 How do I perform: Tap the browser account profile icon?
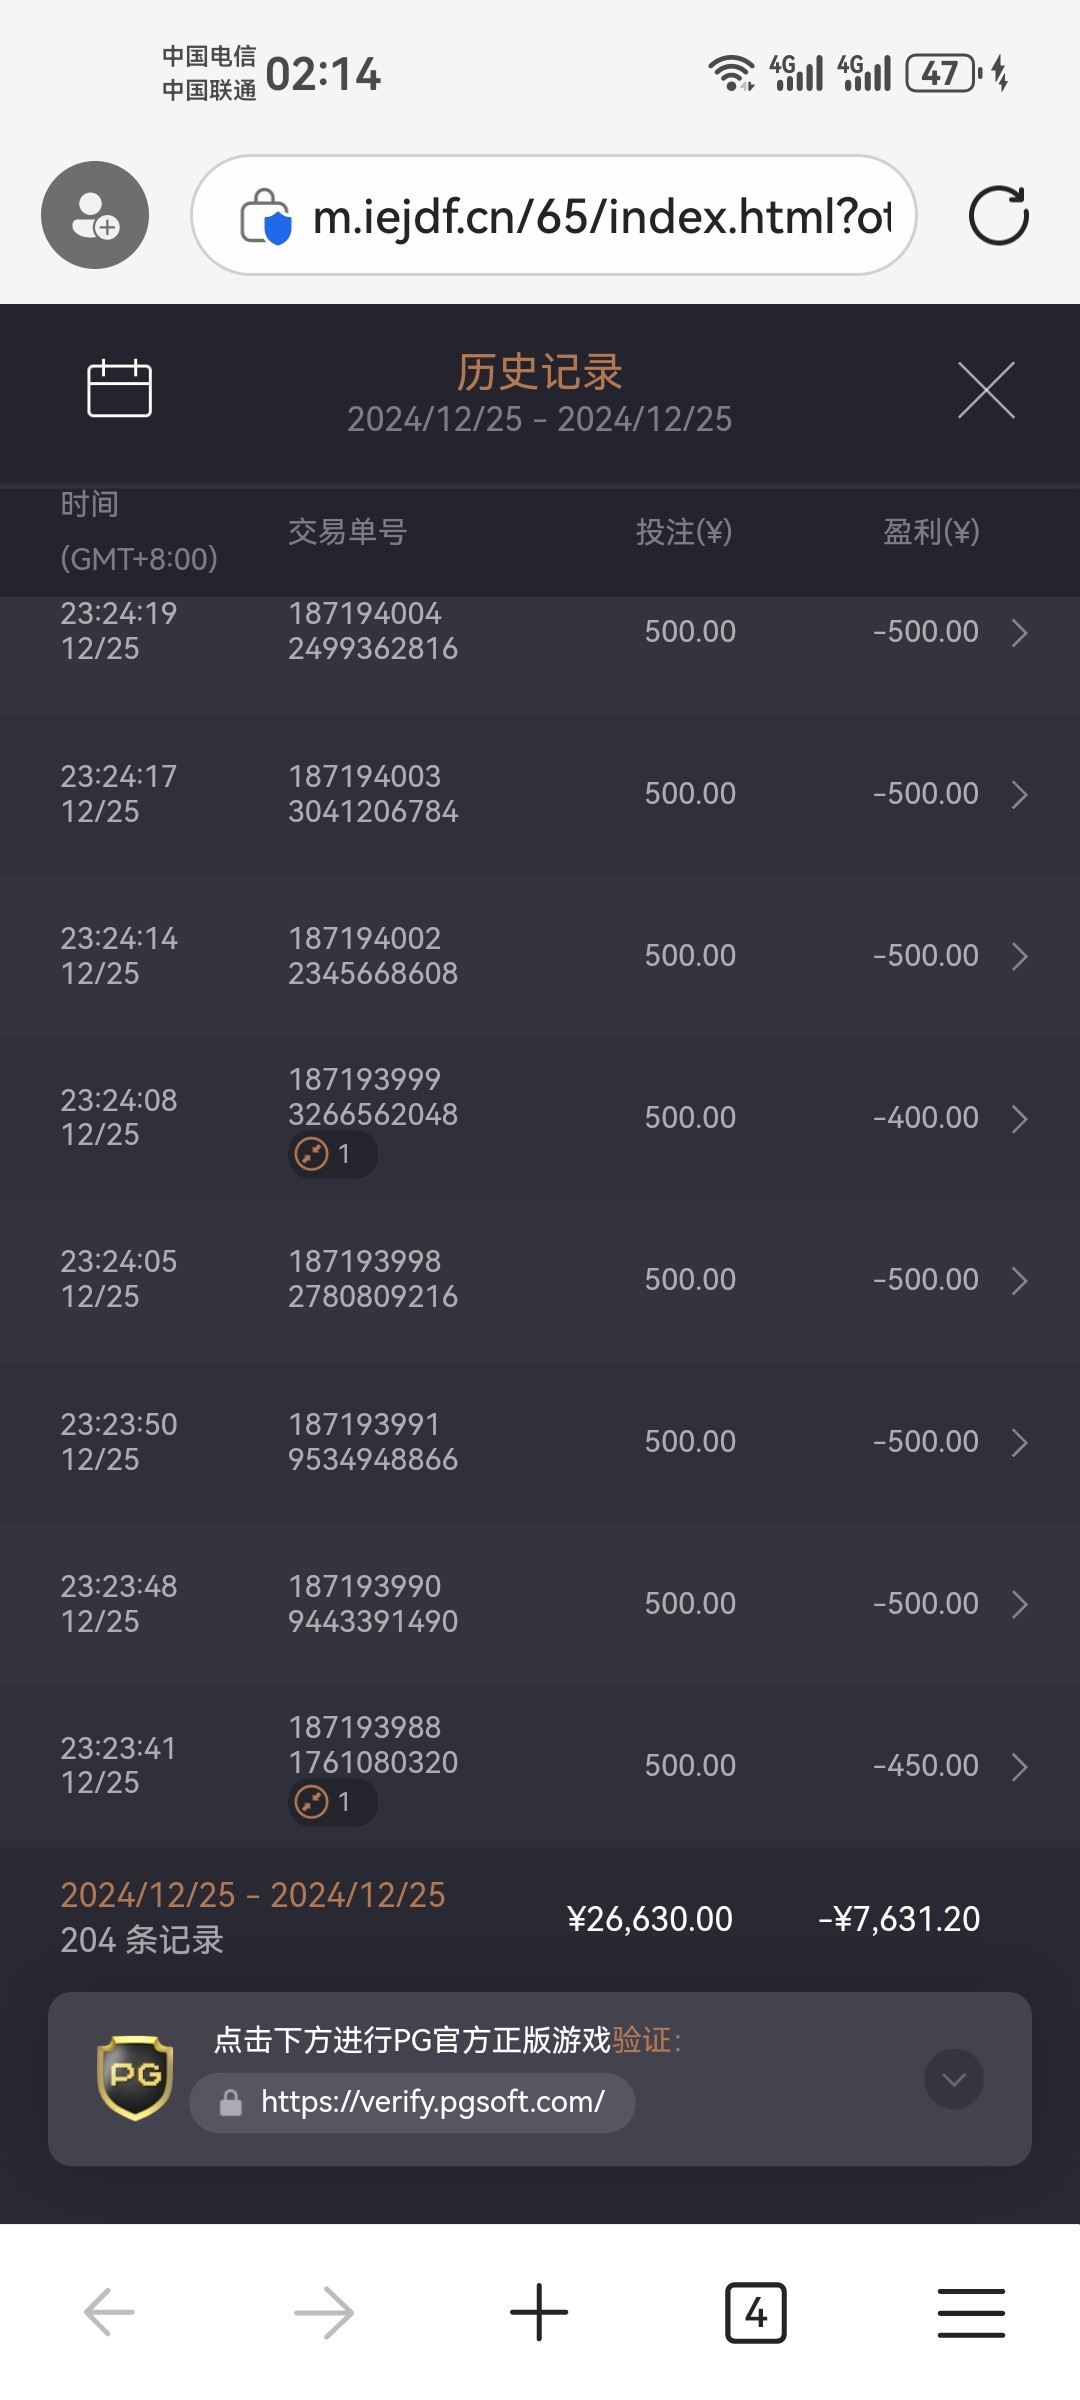[95, 215]
